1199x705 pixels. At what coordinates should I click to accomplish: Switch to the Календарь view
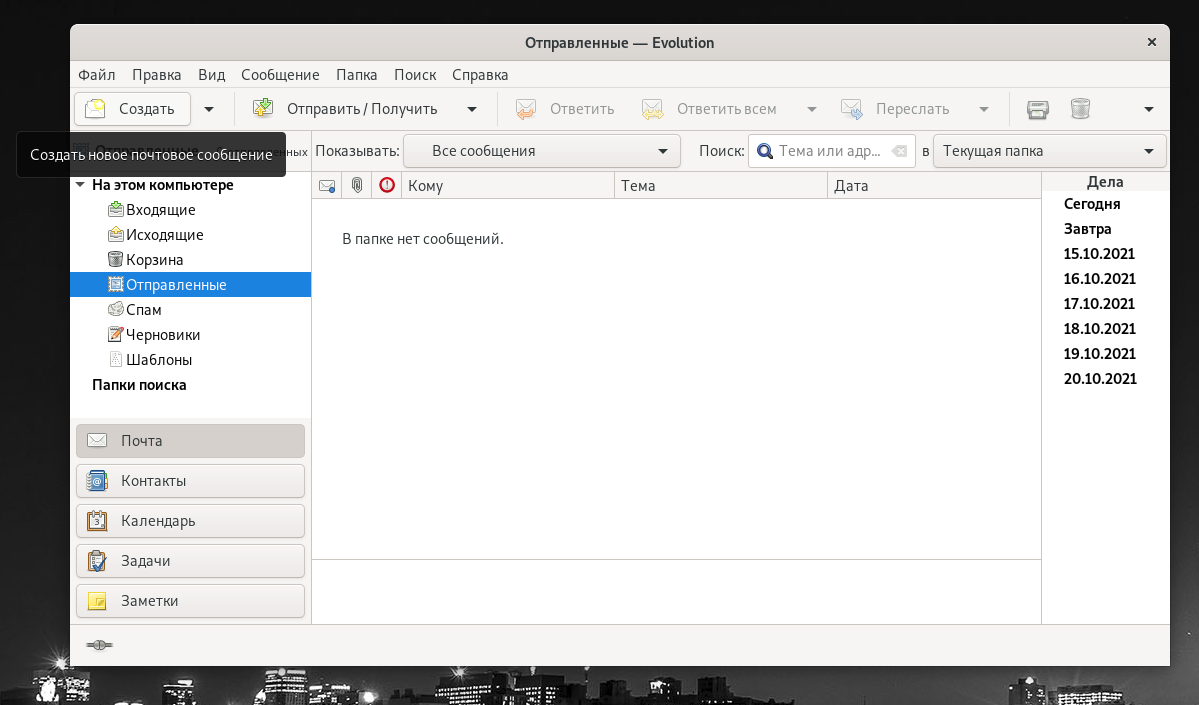(190, 521)
